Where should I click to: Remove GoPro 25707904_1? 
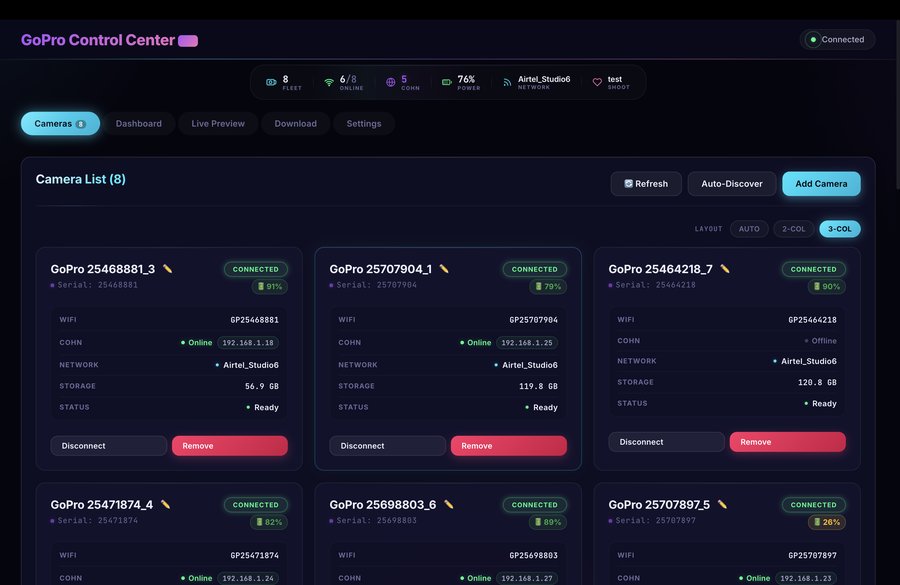pyautogui.click(x=509, y=445)
